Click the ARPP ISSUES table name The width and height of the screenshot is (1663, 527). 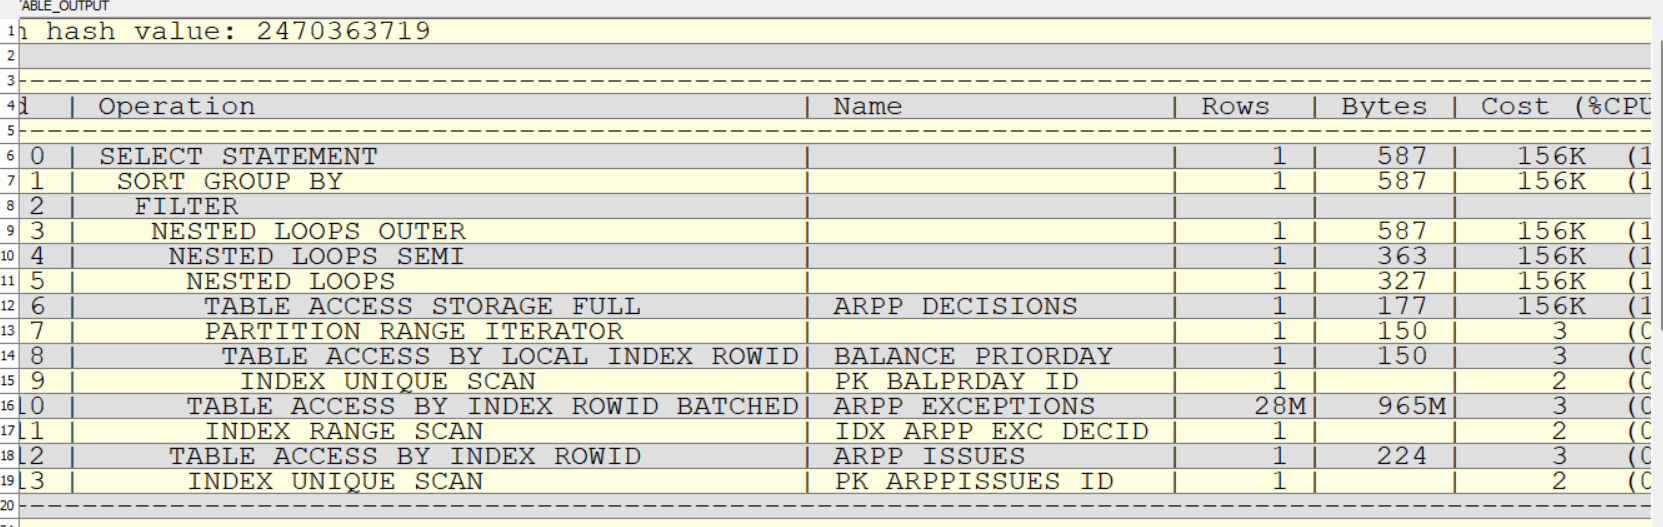tap(929, 456)
